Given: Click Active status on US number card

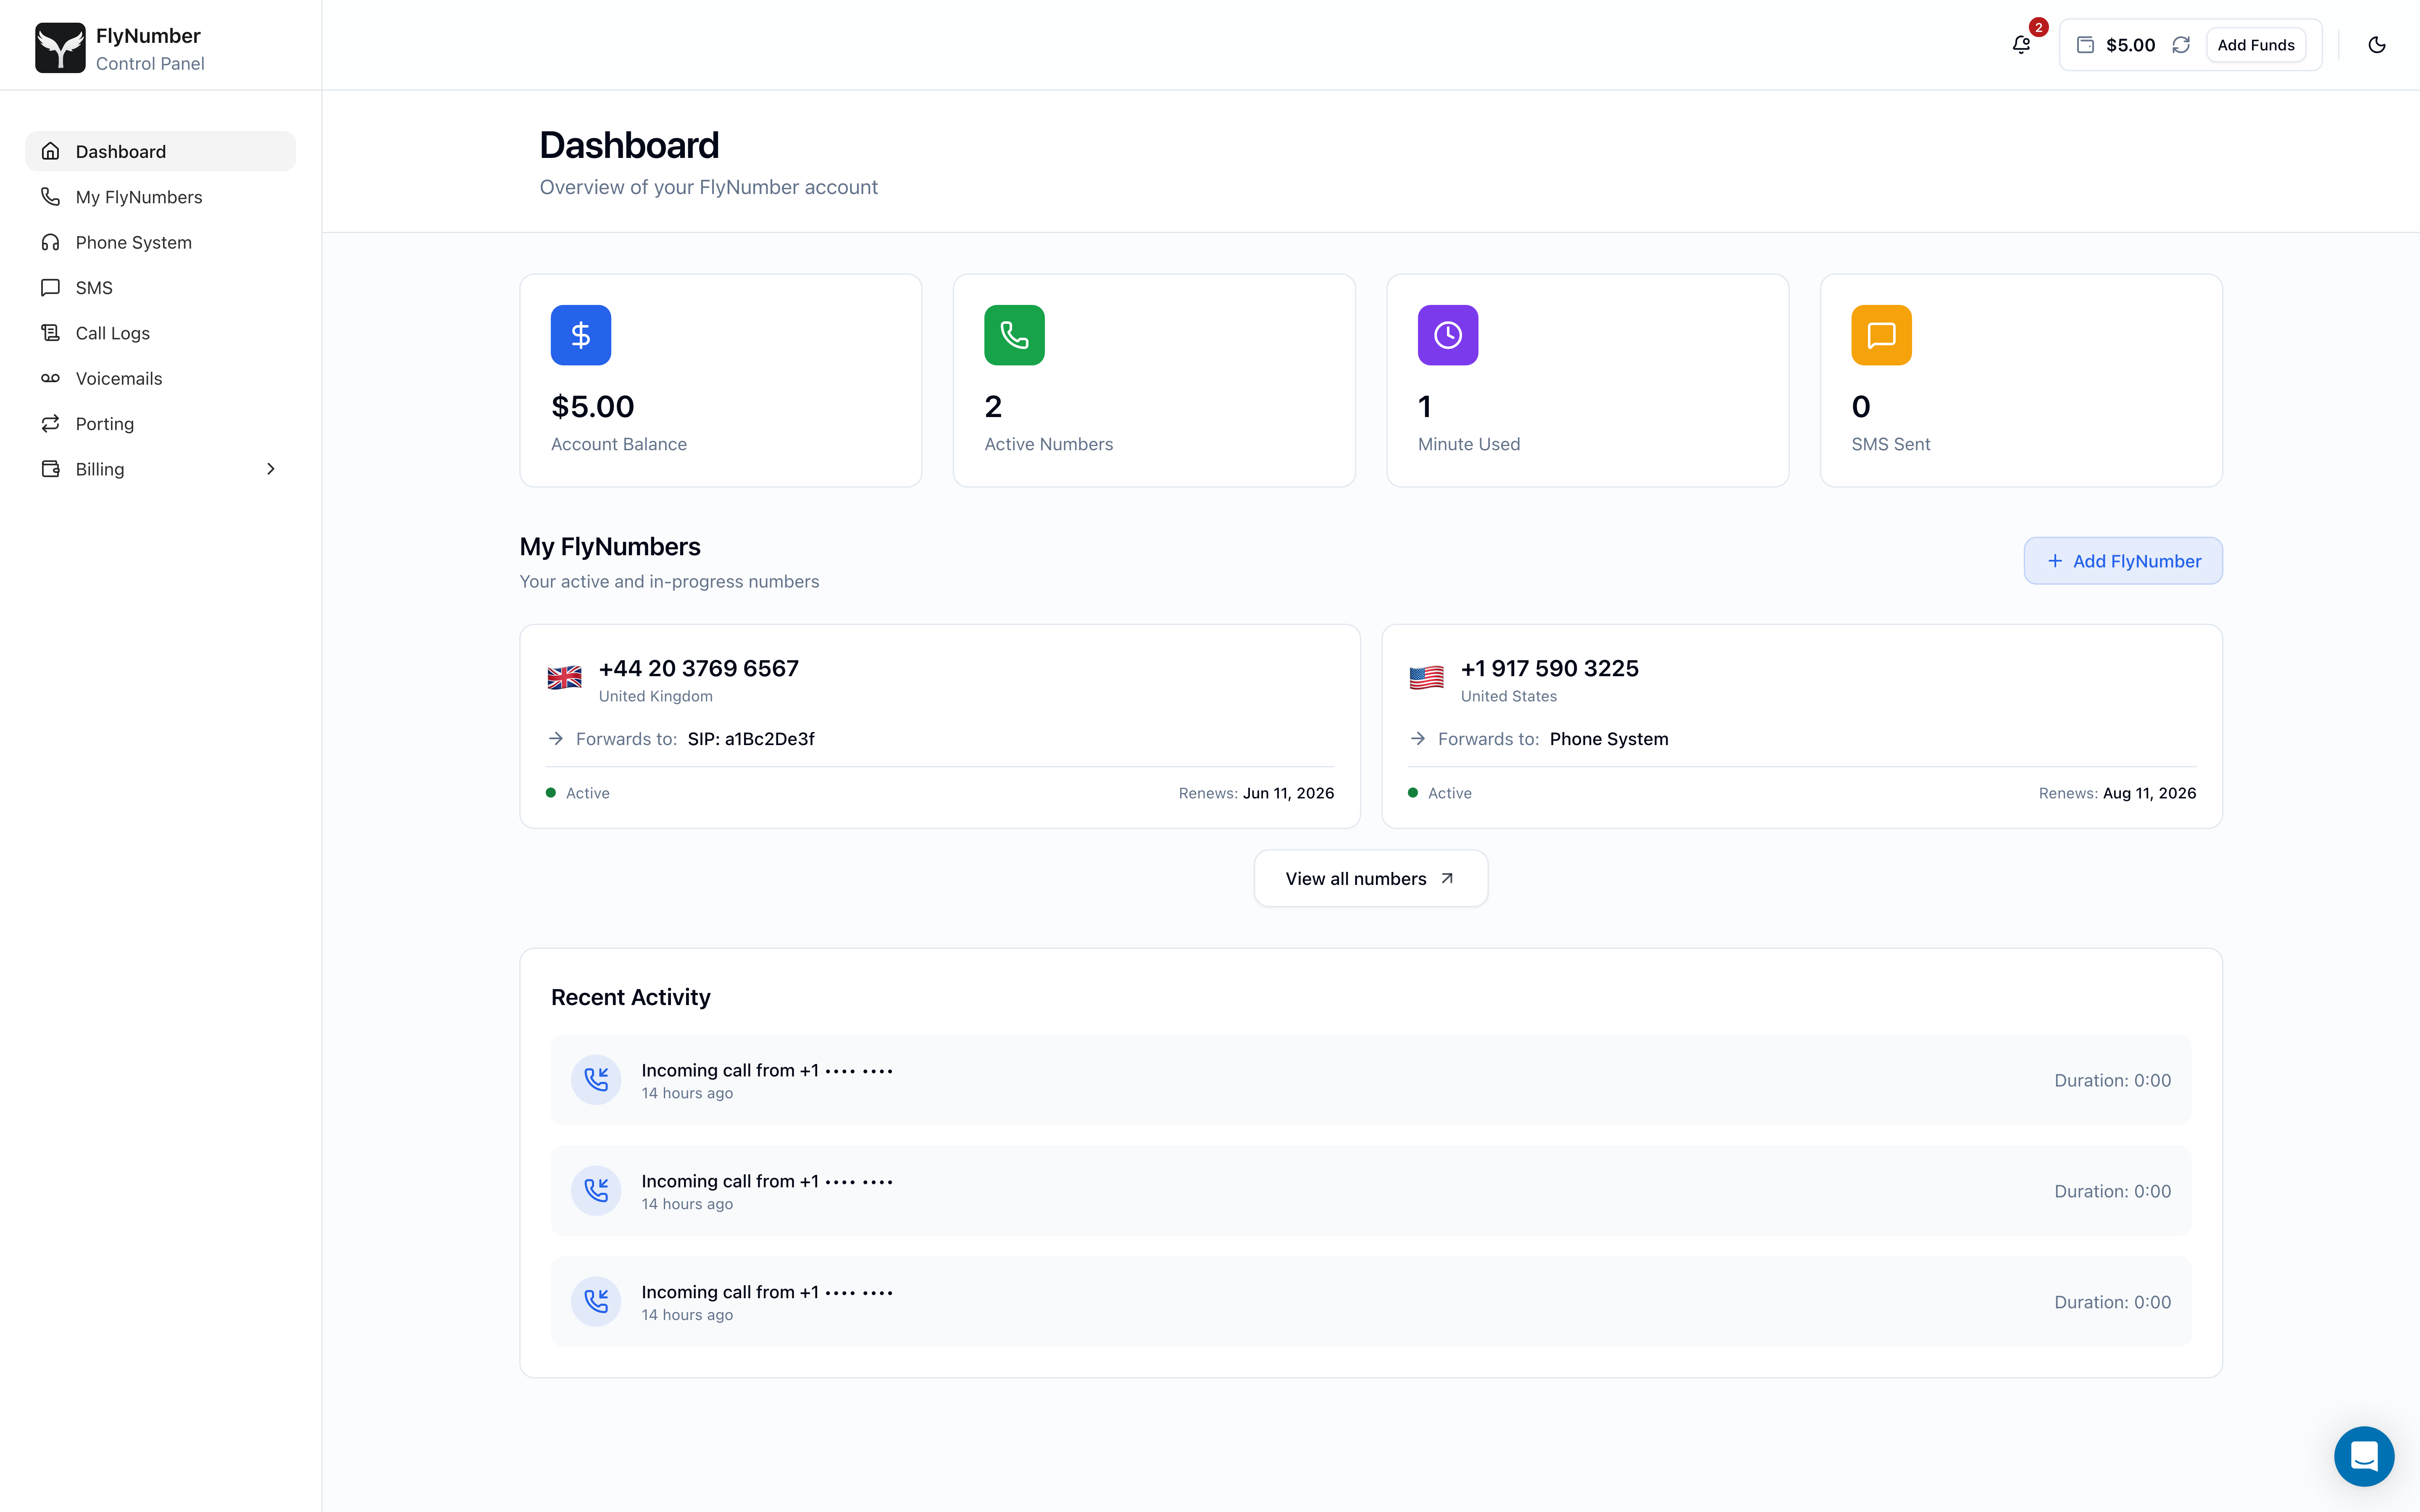Looking at the screenshot, I should pos(1440,793).
